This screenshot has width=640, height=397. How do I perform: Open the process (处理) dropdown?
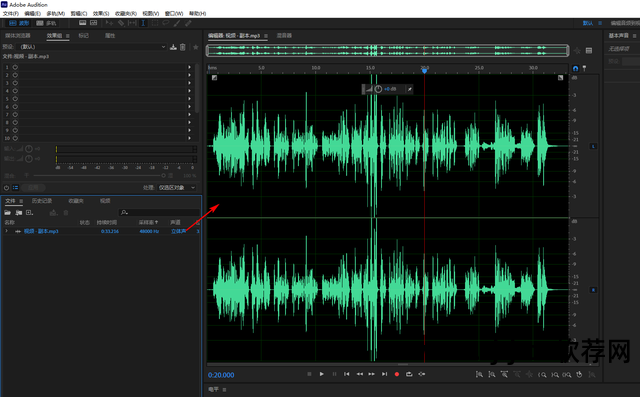(177, 188)
